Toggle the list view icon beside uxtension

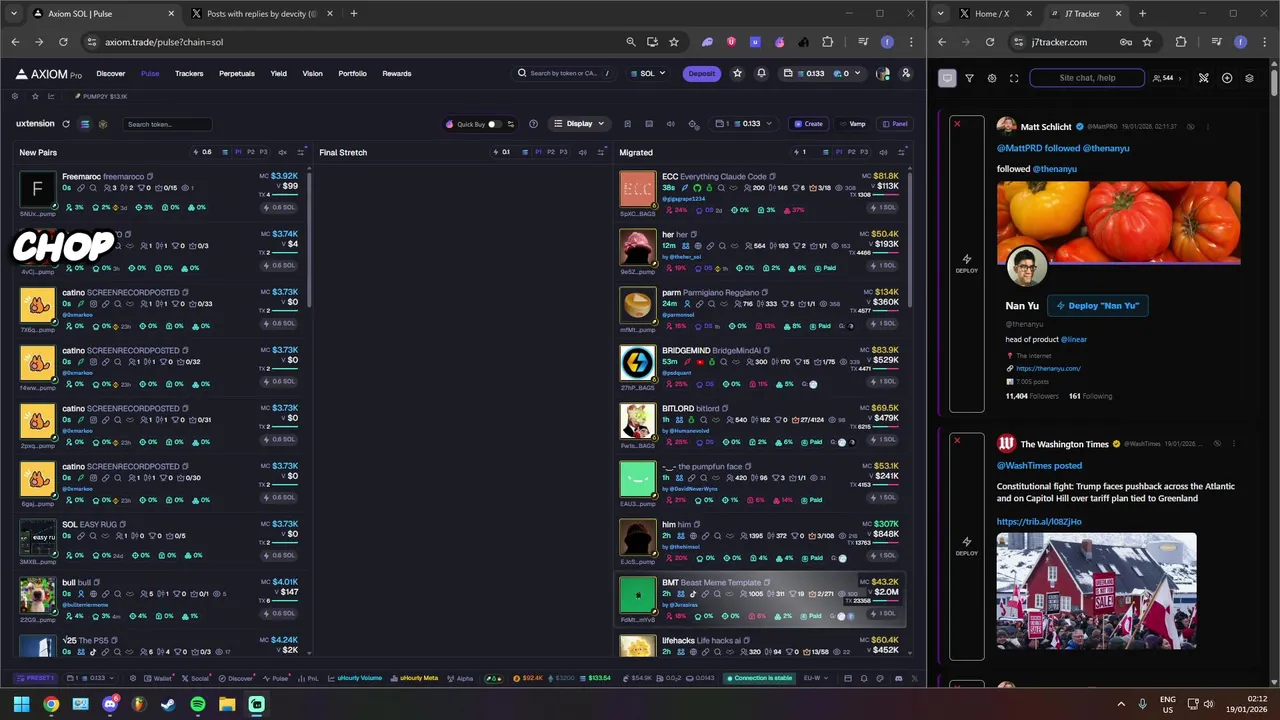(85, 124)
